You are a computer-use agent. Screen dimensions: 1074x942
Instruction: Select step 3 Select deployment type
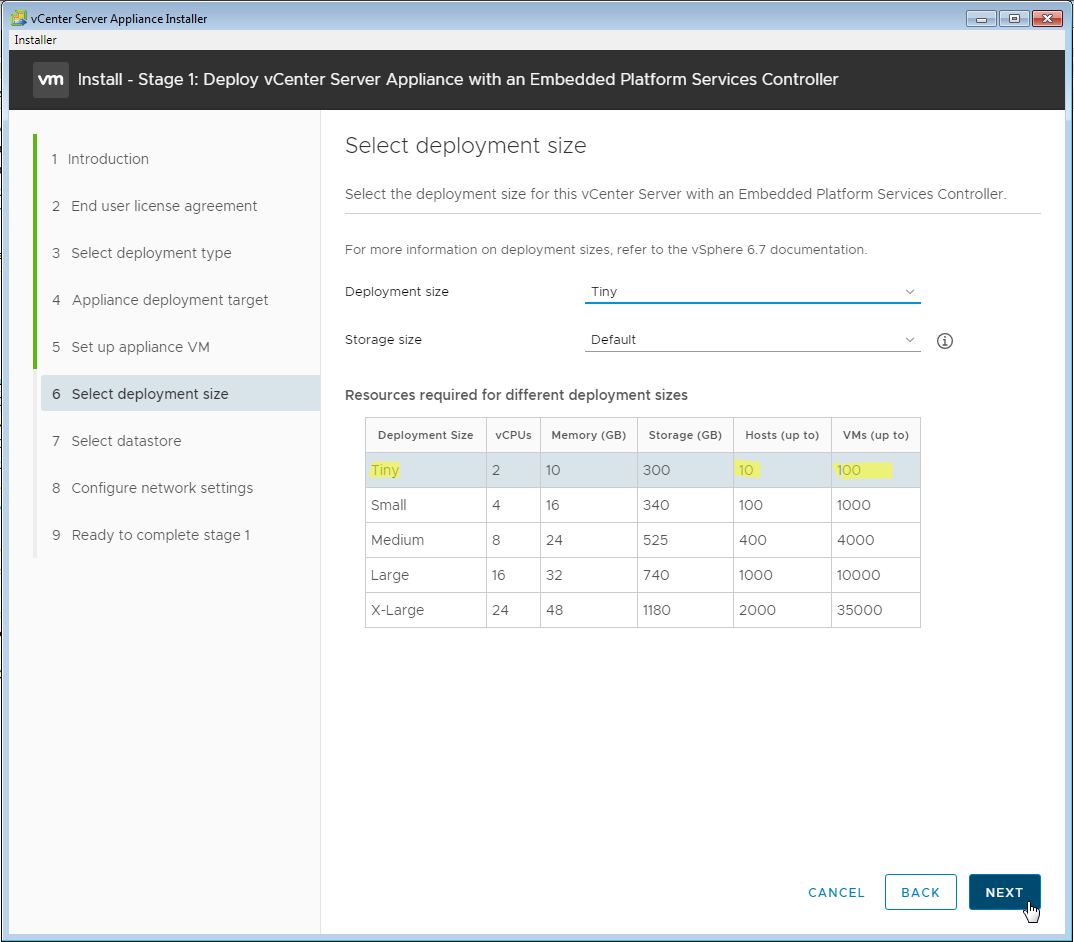[151, 253]
